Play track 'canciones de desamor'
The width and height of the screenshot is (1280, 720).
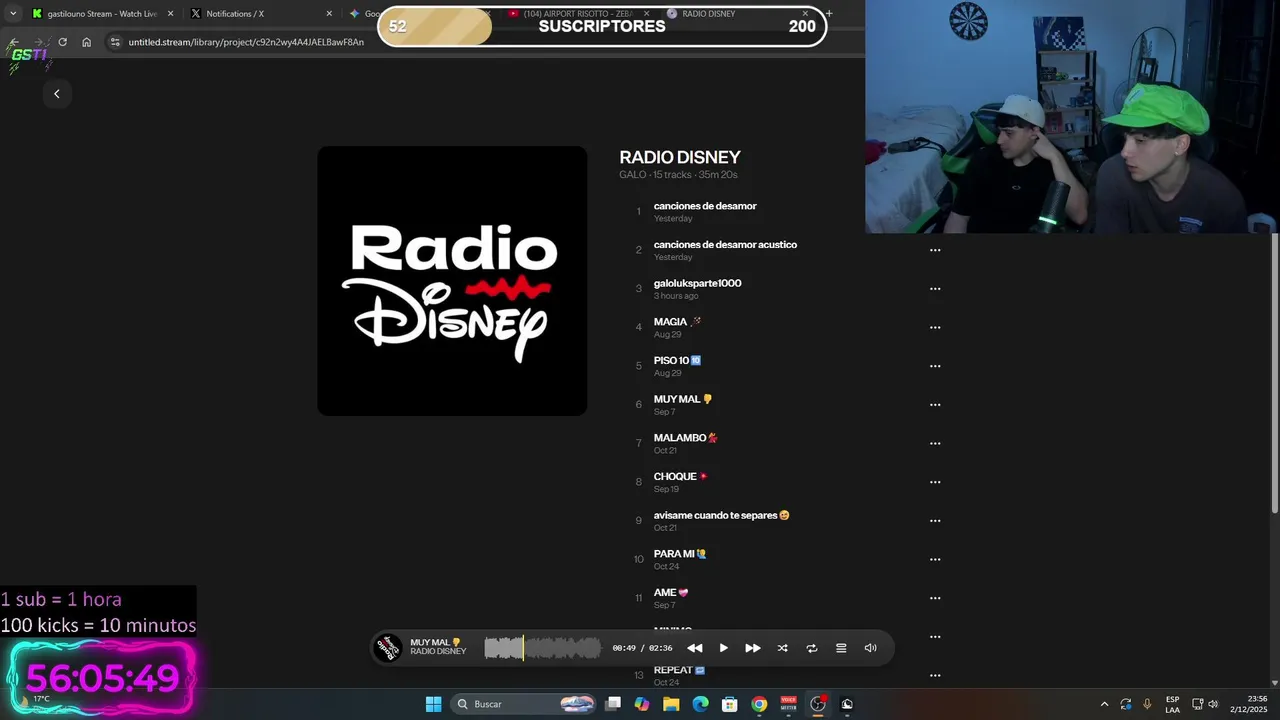[x=705, y=206]
